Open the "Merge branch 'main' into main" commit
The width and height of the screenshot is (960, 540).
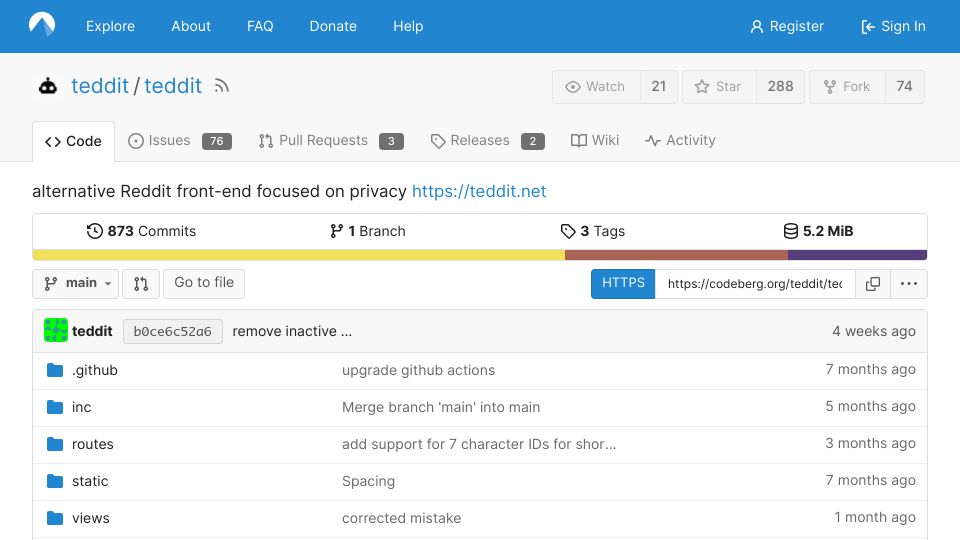[441, 407]
